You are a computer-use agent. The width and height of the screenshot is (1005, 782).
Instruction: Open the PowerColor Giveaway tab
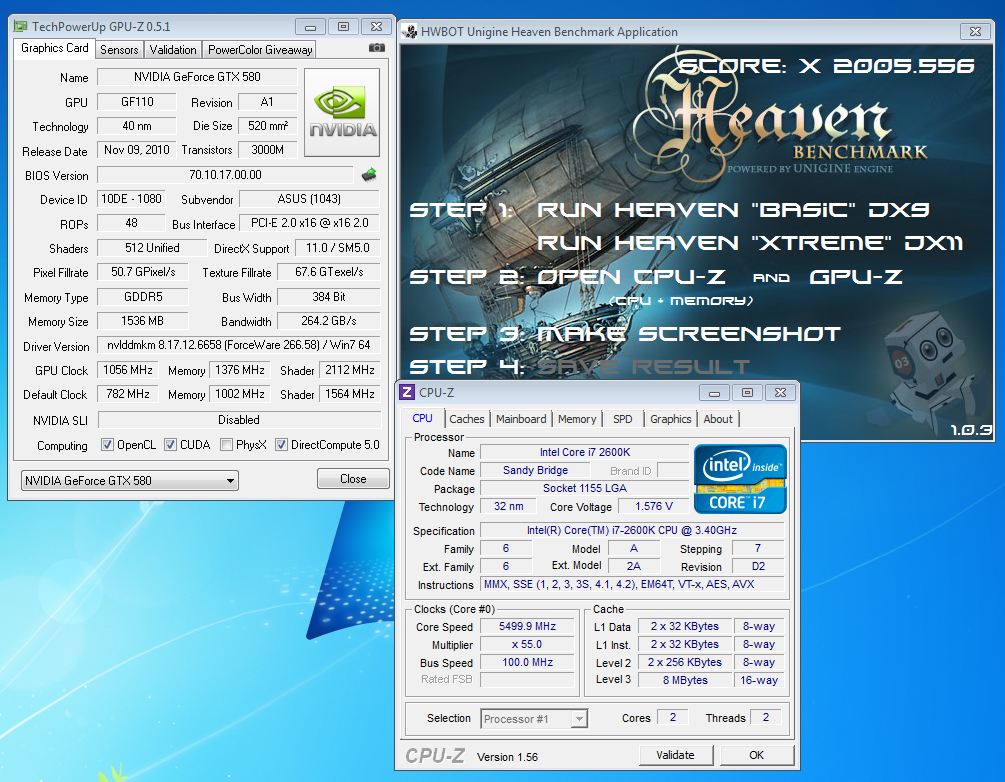(x=260, y=49)
